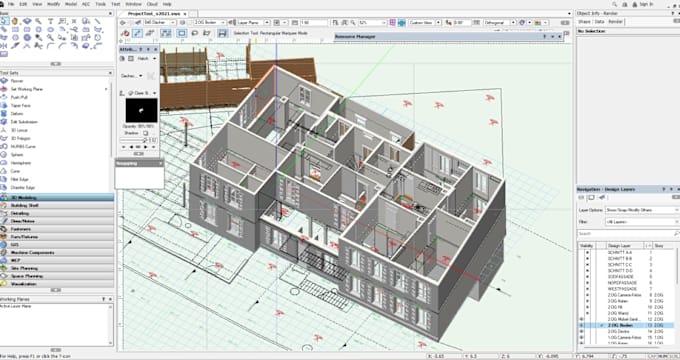Viewport: 680px width, 360px height.
Task: Choose the Set Working Plane tool
Action: click(x=27, y=89)
